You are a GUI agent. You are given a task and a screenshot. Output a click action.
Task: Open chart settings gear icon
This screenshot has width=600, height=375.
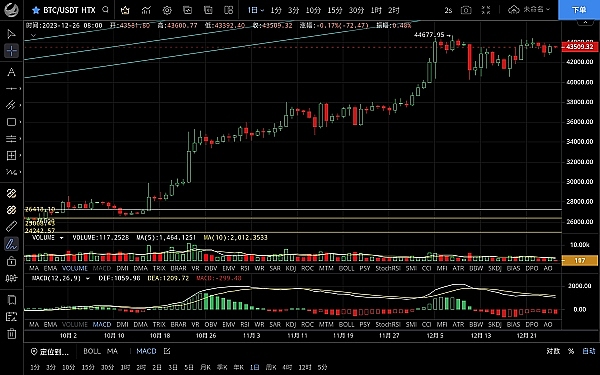point(167,10)
